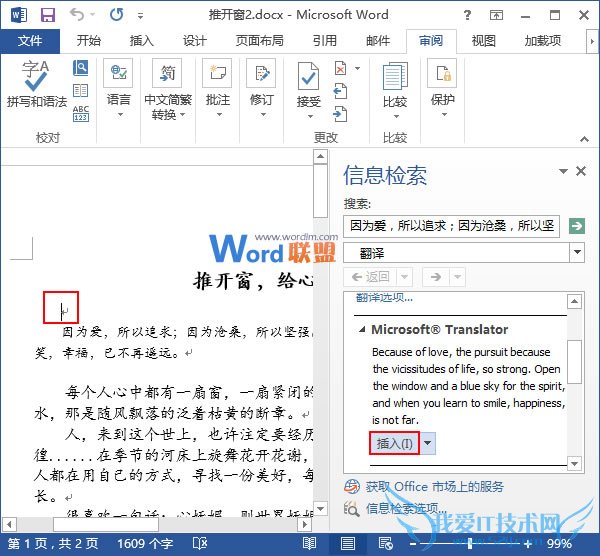This screenshot has height=556, width=600.
Task: Click the Ribbon Display Options icon
Action: [x=496, y=15]
